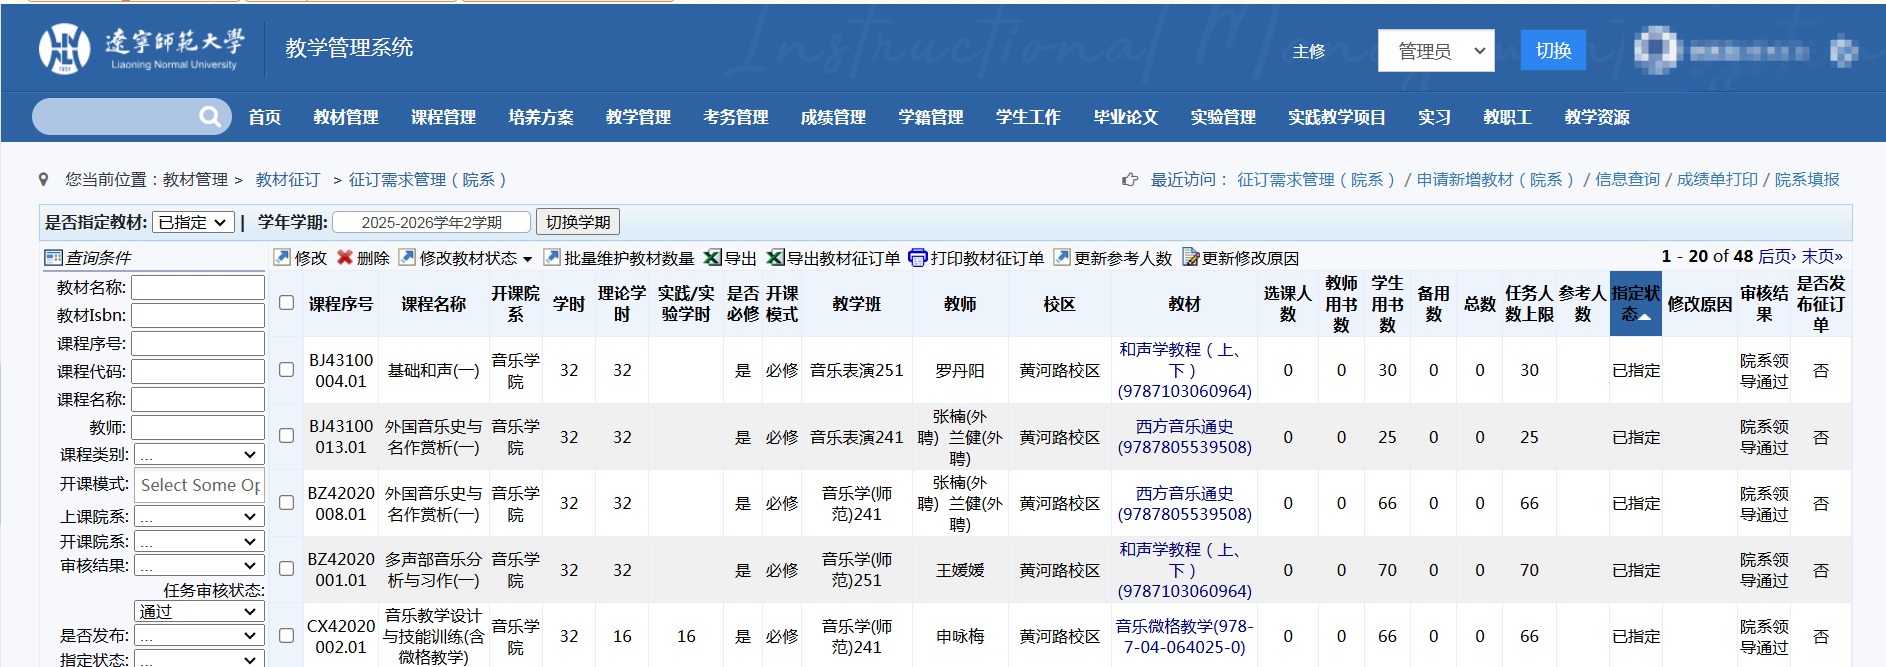Click the search magnifier icon
This screenshot has width=1886, height=667.
pyautogui.click(x=209, y=117)
